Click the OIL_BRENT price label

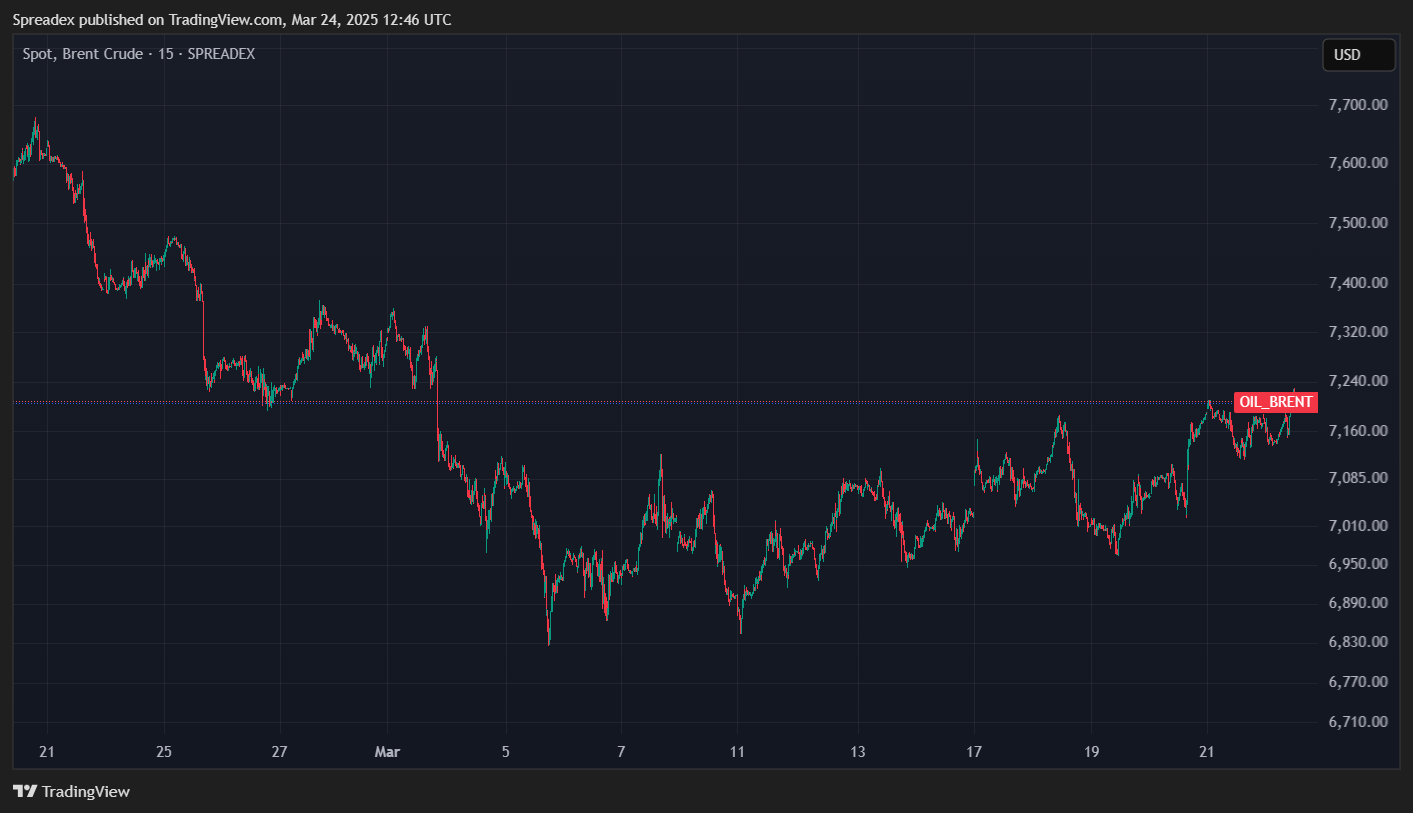tap(1275, 402)
